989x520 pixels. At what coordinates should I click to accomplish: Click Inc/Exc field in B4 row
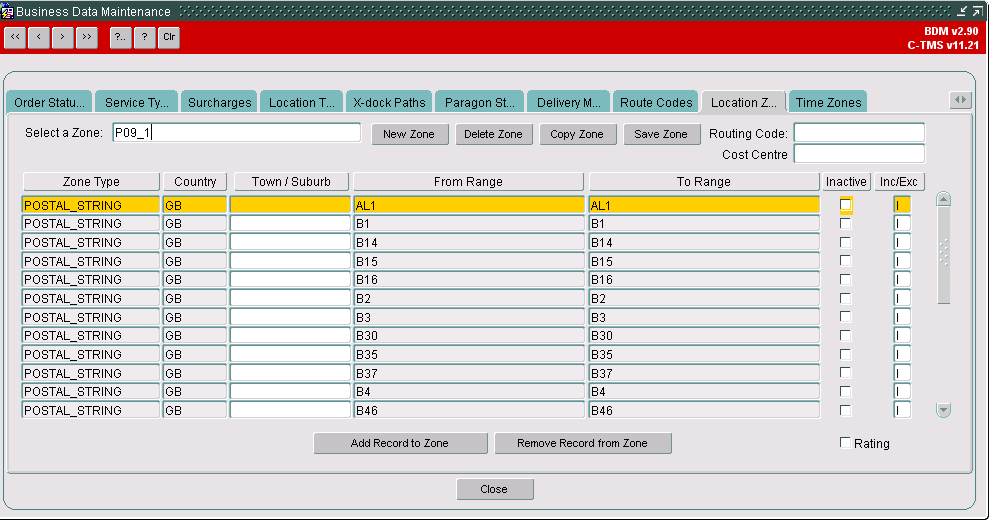(x=902, y=391)
